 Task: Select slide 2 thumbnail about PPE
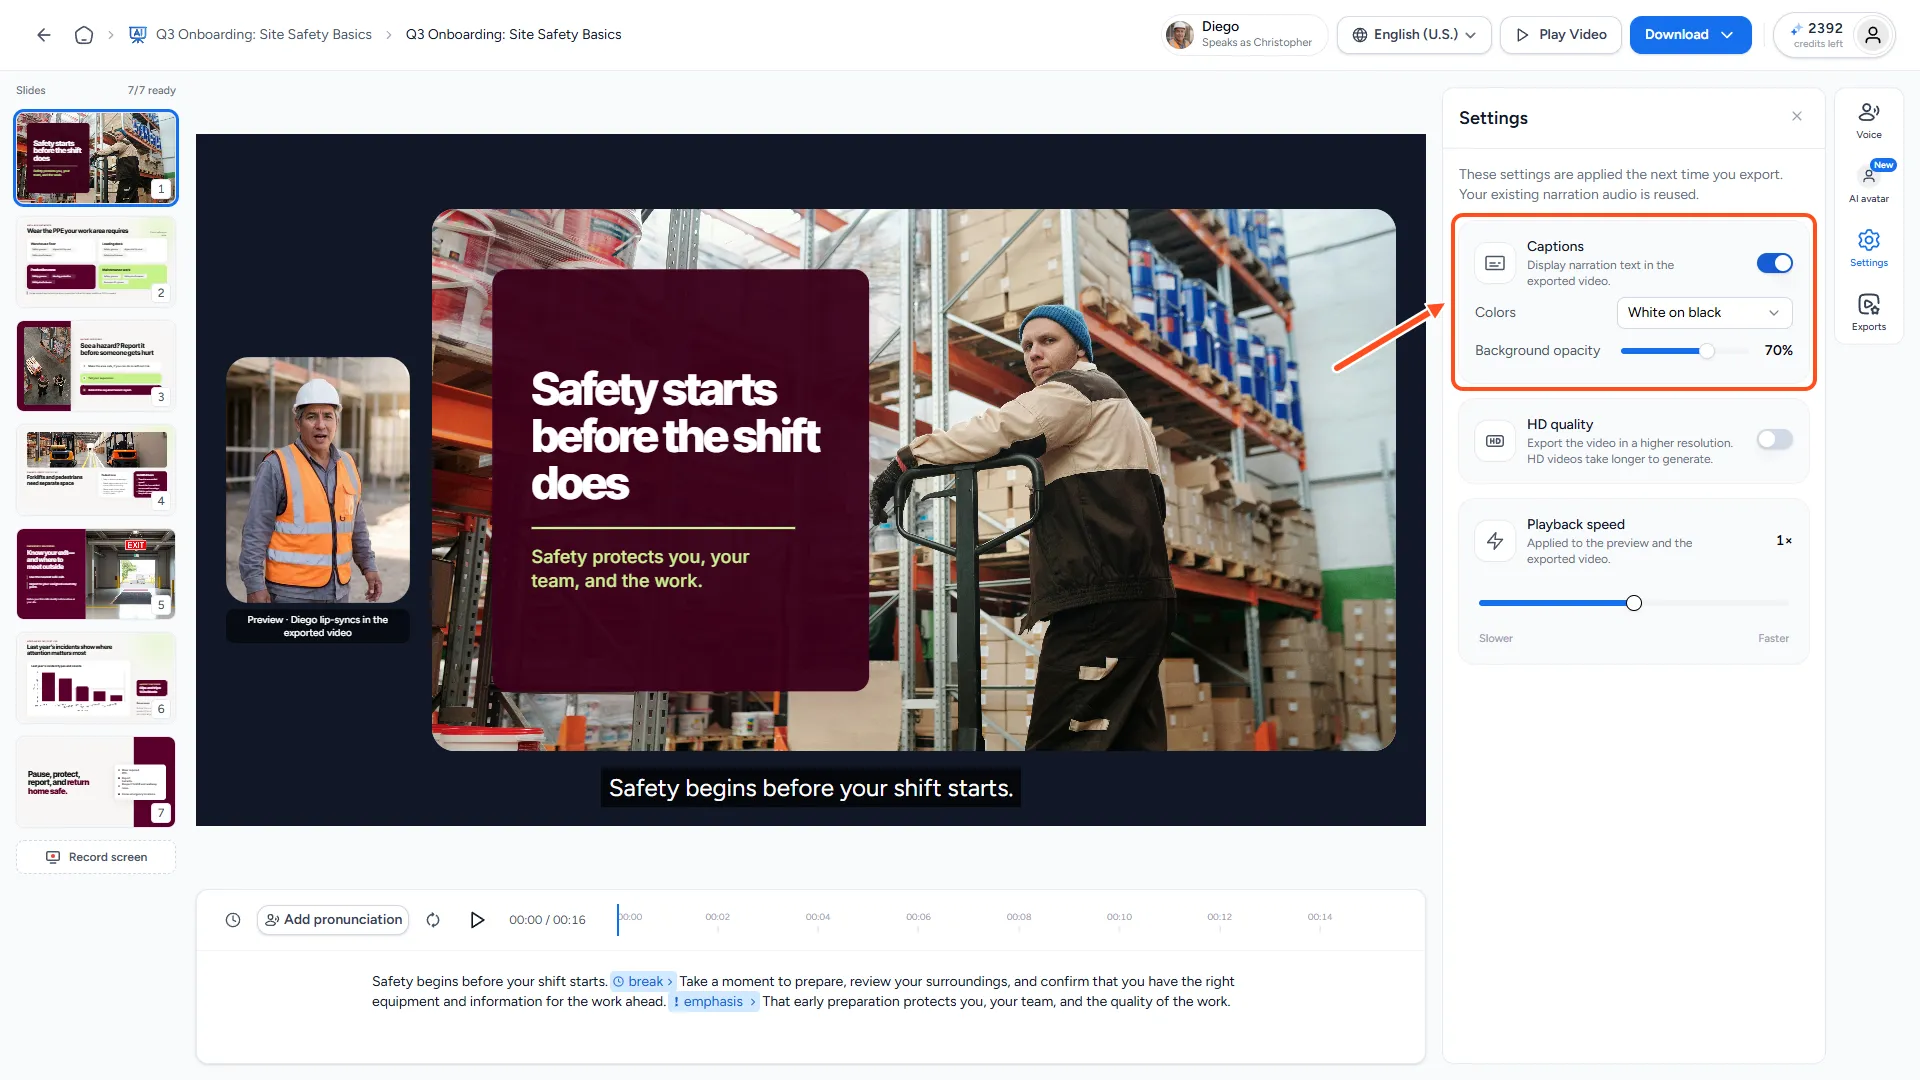96,261
